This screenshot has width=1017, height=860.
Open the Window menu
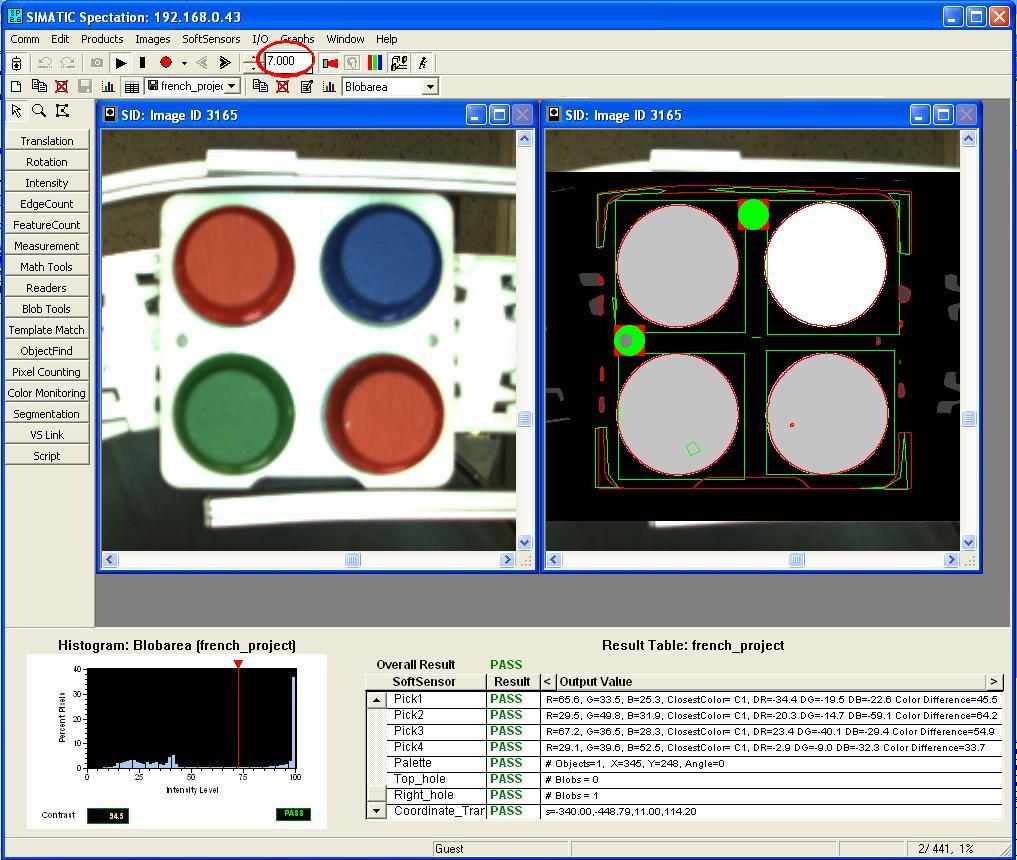[x=345, y=39]
